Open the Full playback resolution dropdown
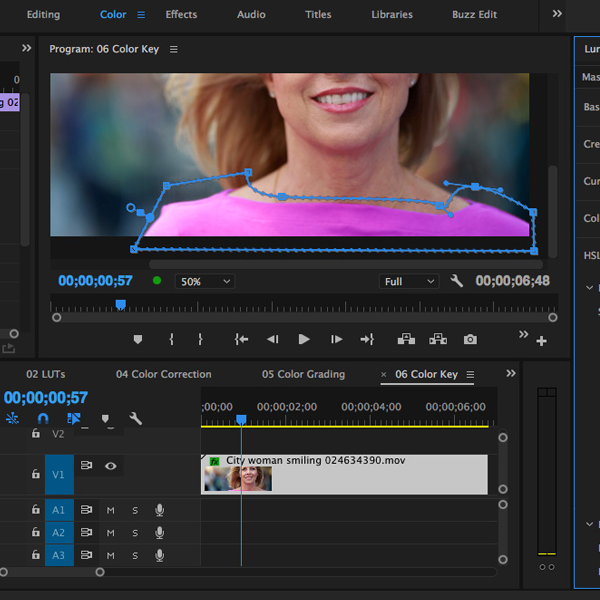Screen dimensions: 600x600 point(409,282)
